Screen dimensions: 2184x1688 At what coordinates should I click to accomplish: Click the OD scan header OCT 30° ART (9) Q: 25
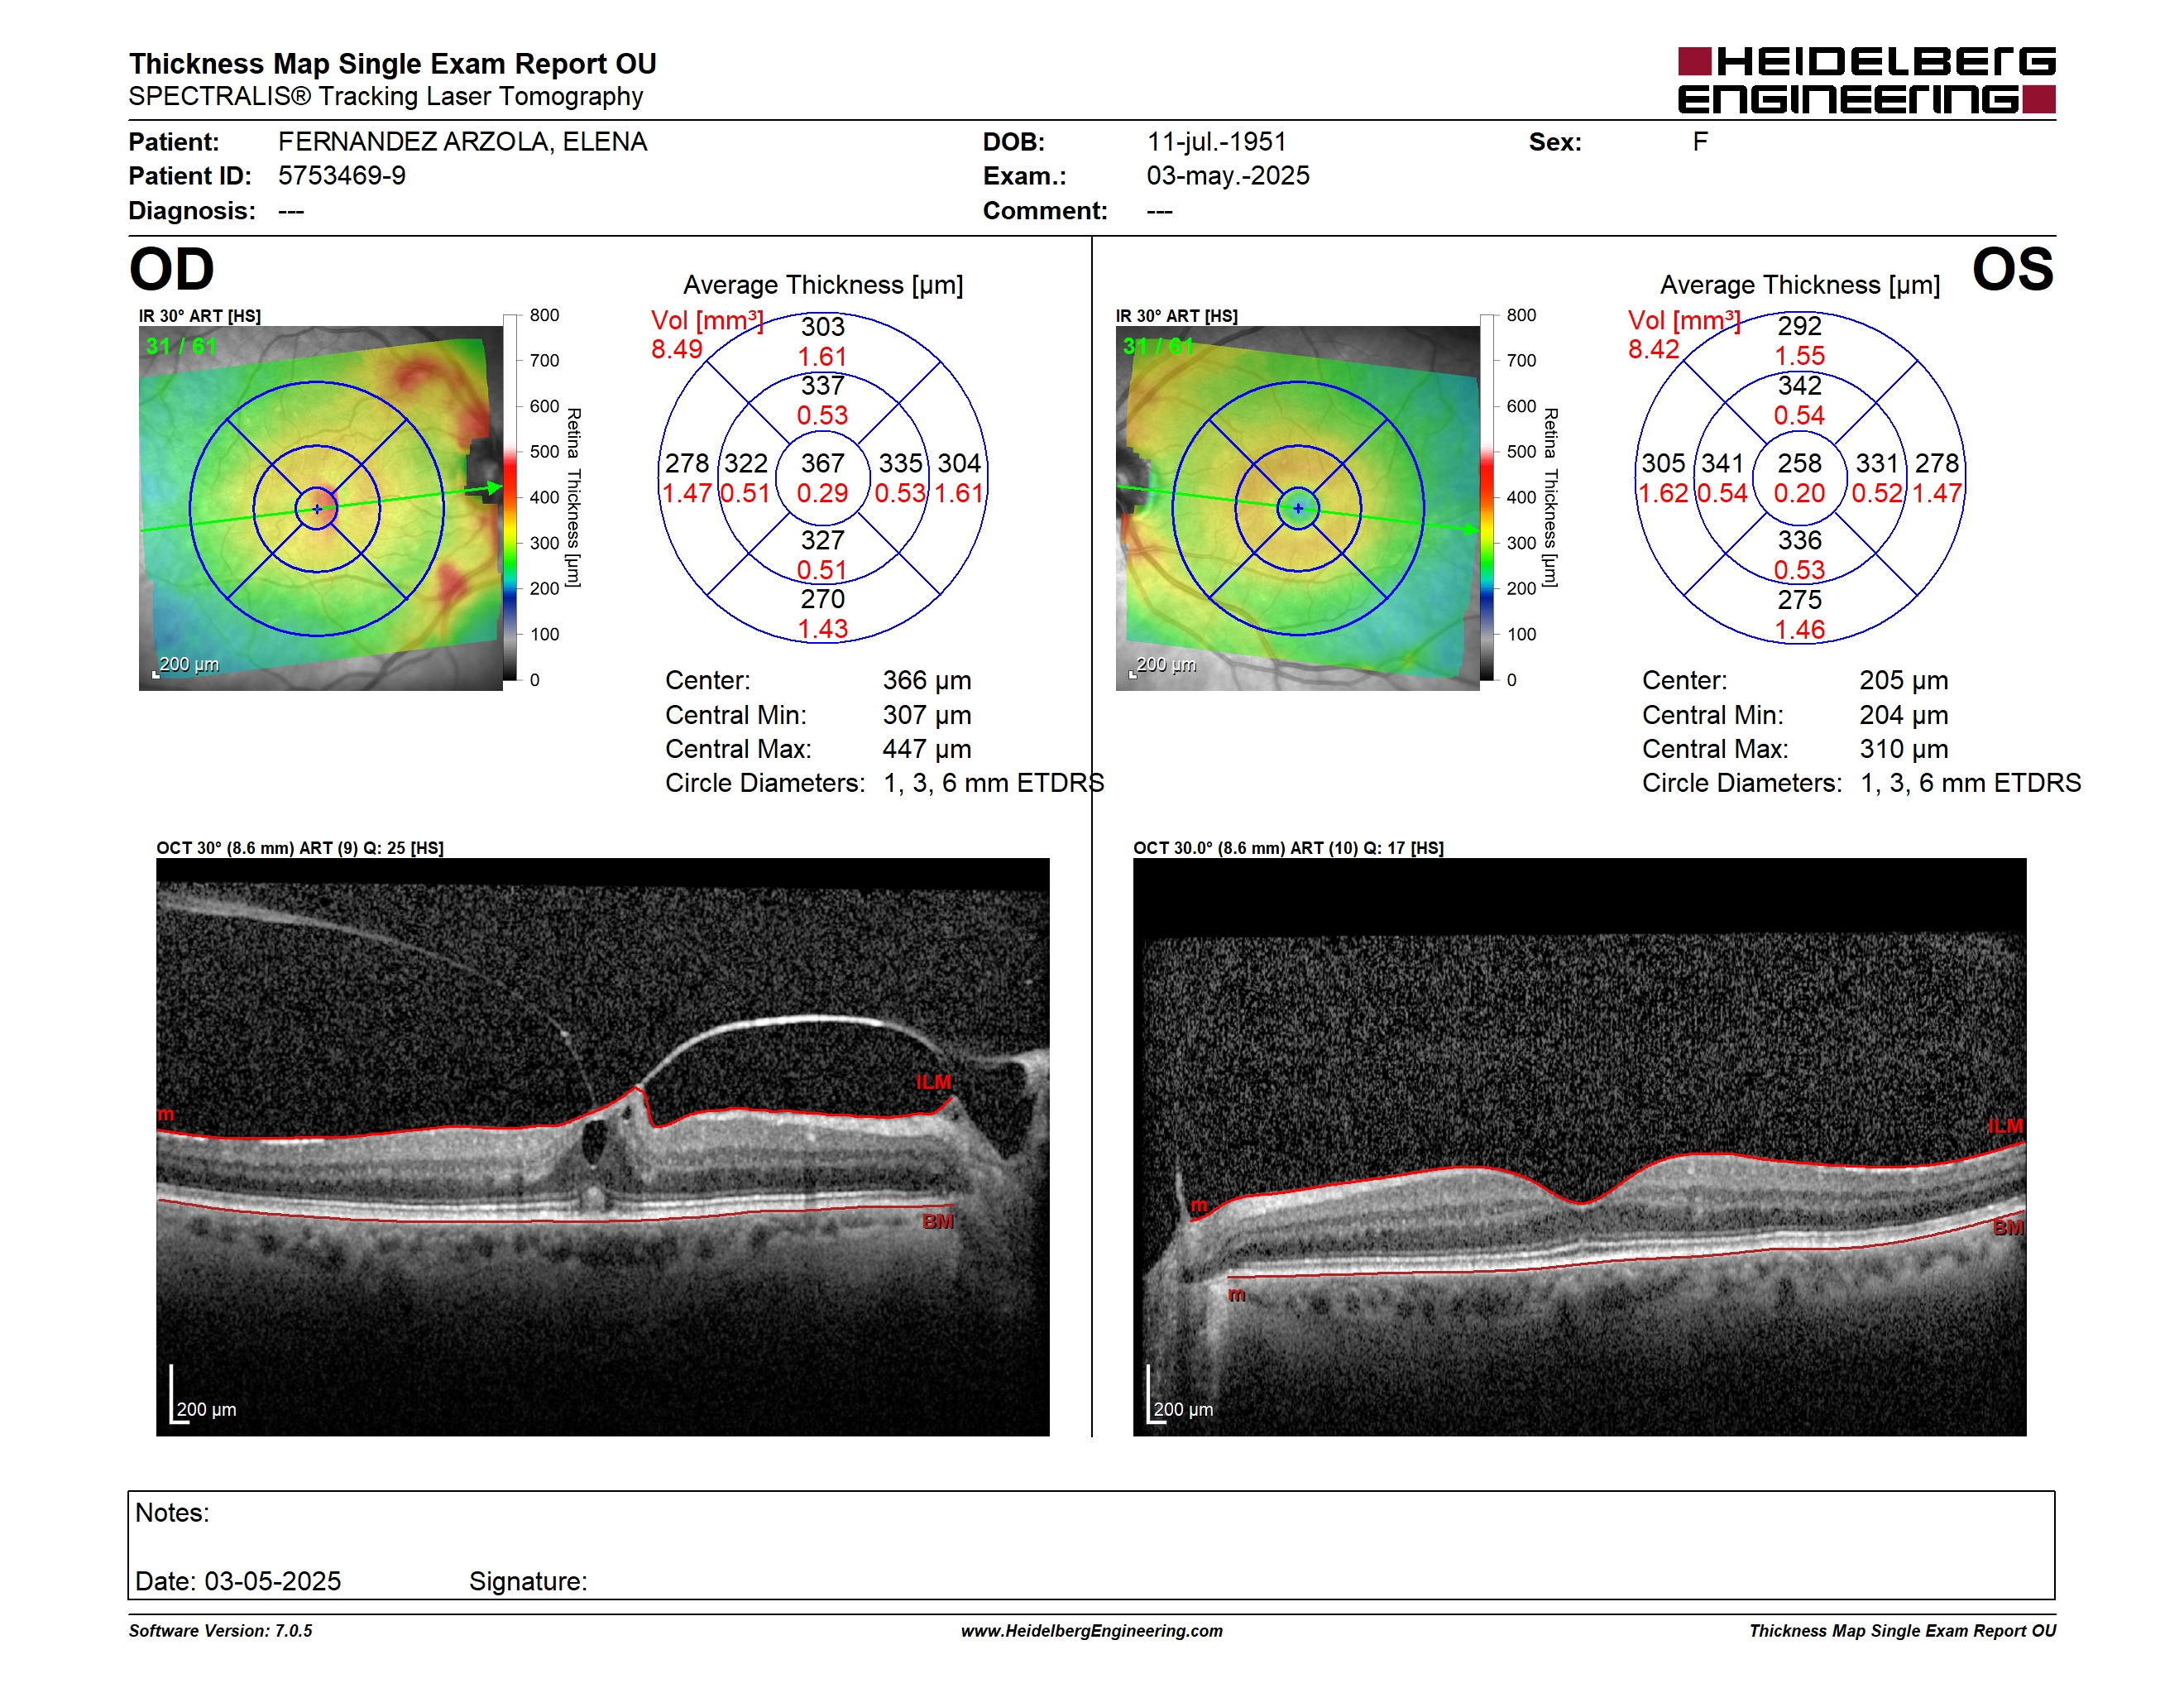[300, 848]
